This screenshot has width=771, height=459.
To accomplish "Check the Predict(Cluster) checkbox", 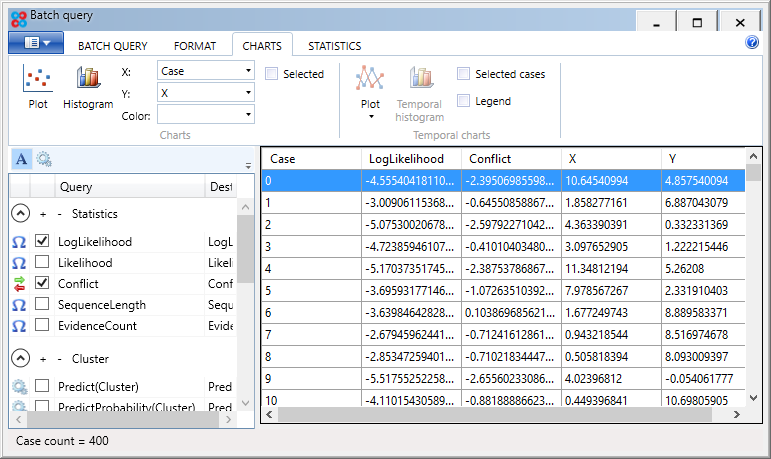I will [x=42, y=385].
